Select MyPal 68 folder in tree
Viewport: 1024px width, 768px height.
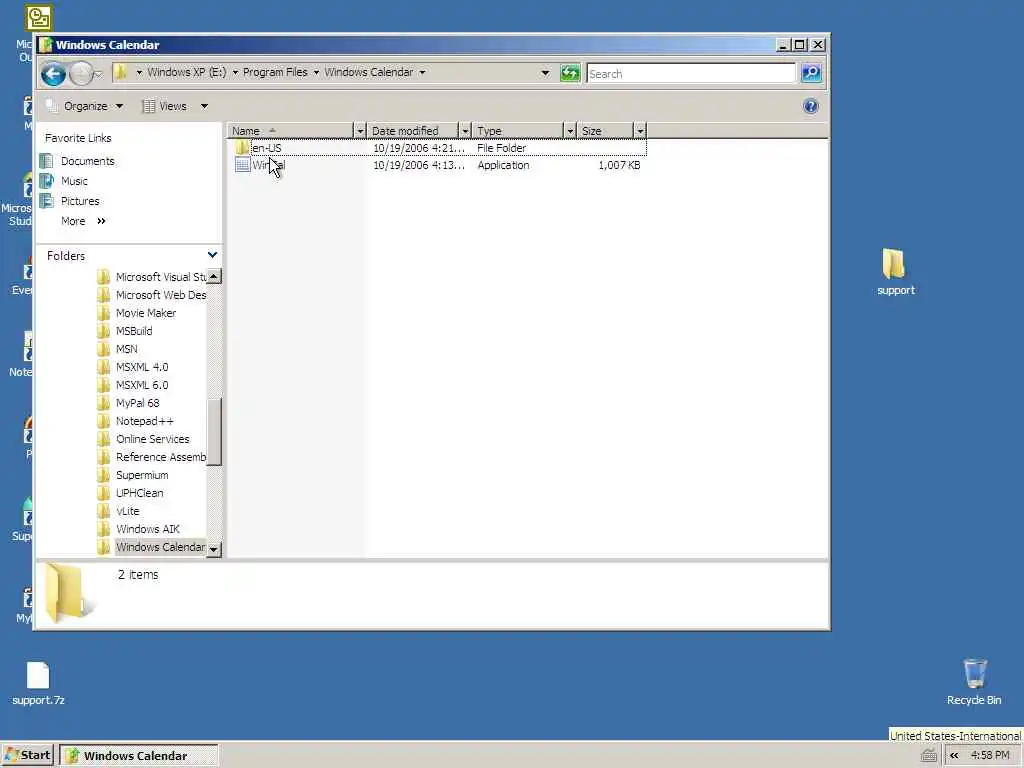[x=137, y=403]
